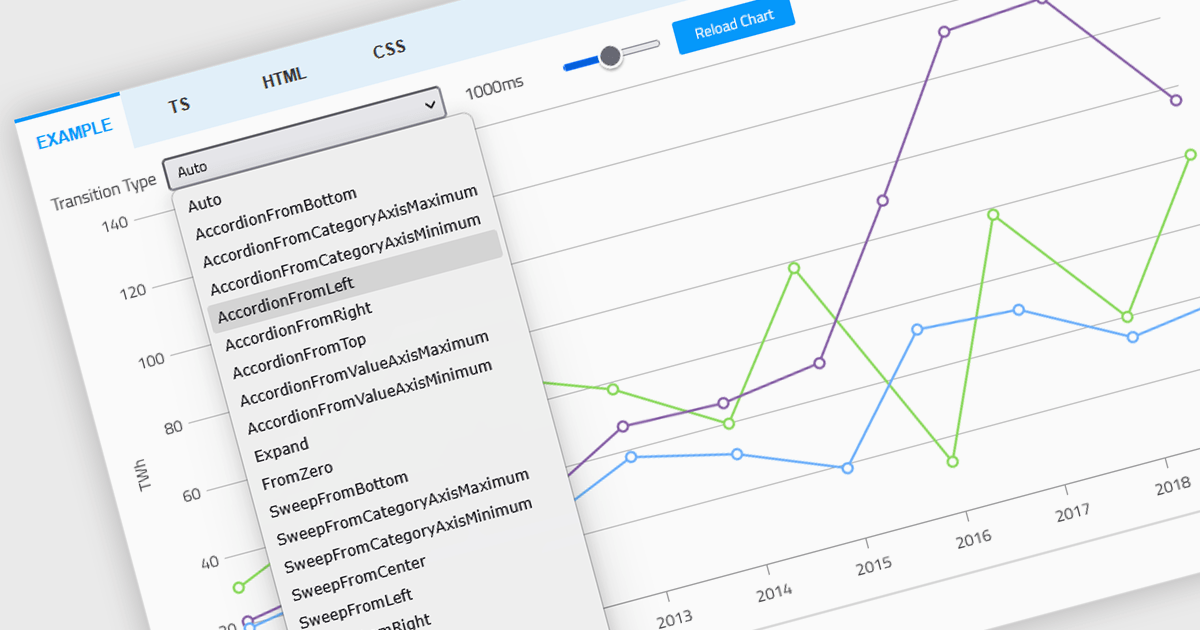
Task: Choose SweepFromCategoryAxisMinimum option
Action: pos(409,536)
